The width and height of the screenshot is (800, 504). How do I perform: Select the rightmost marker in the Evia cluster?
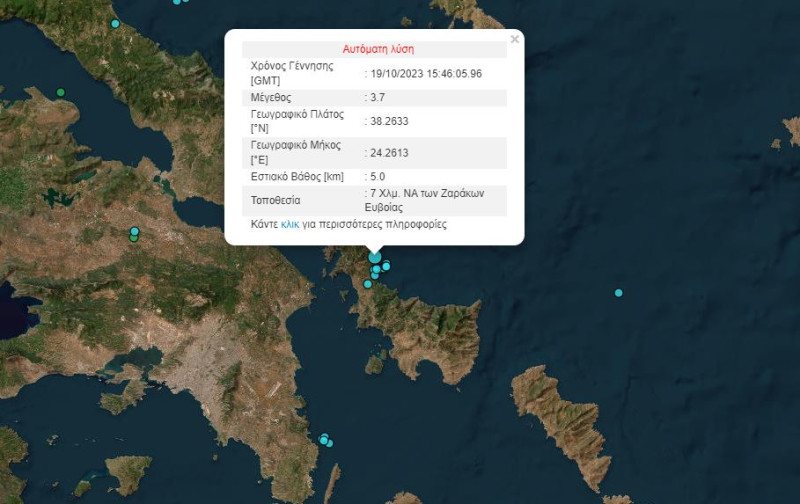[x=386, y=265]
